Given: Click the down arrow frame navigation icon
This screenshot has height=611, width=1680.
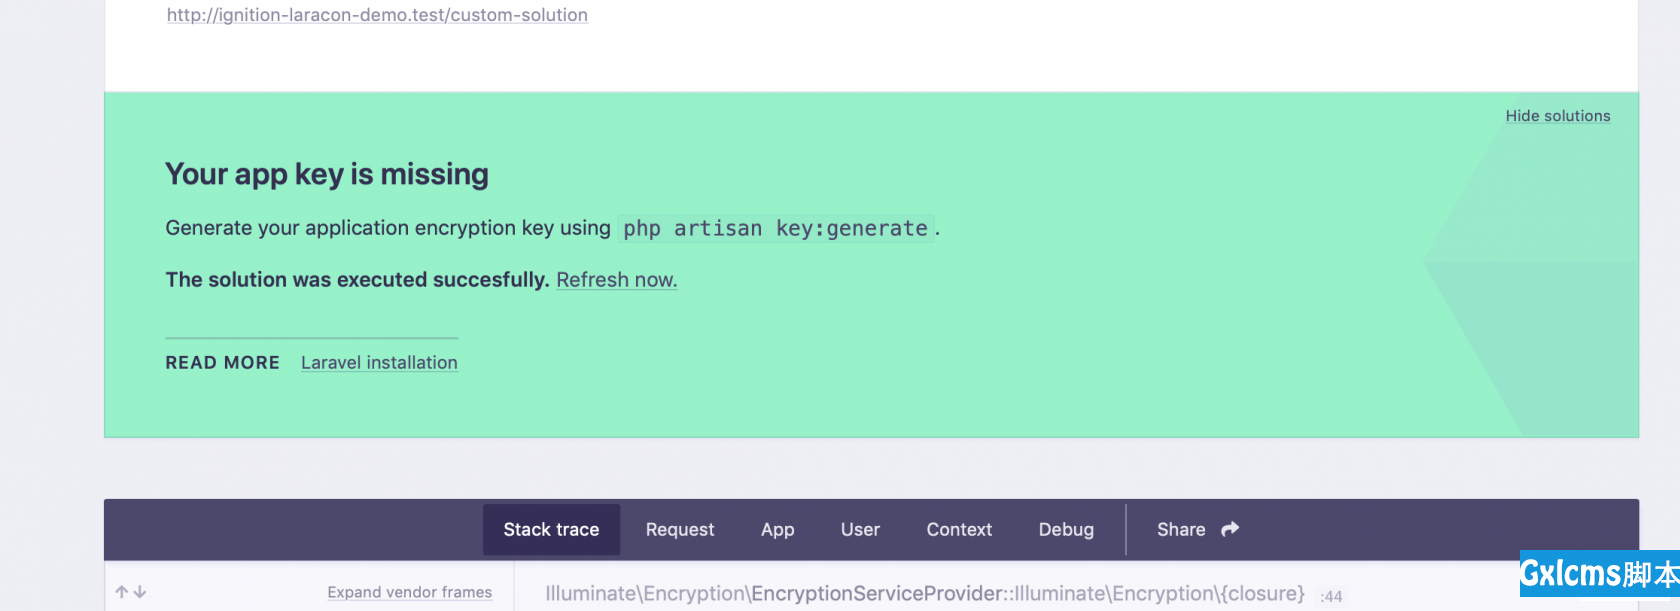Looking at the screenshot, I should [140, 592].
